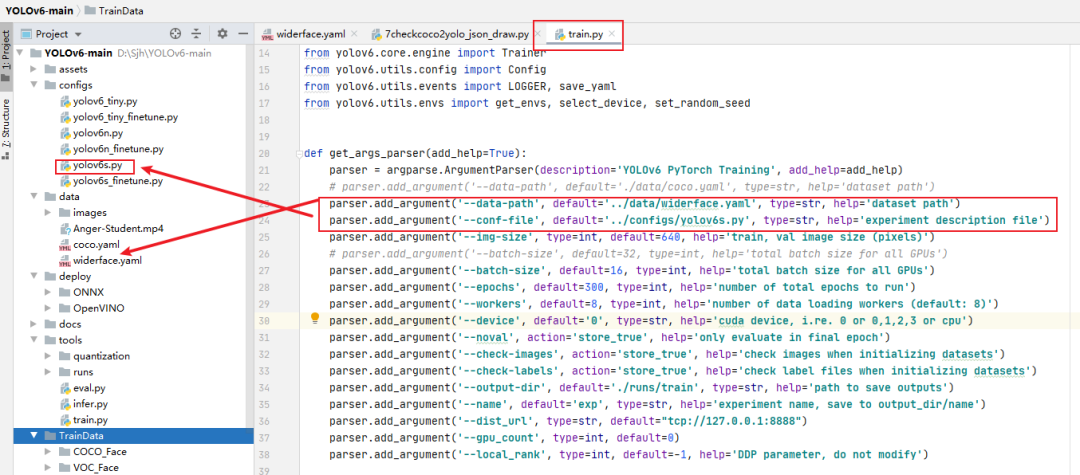
Task: Click the '--batch-size' default=16 code line
Action: tap(632, 271)
